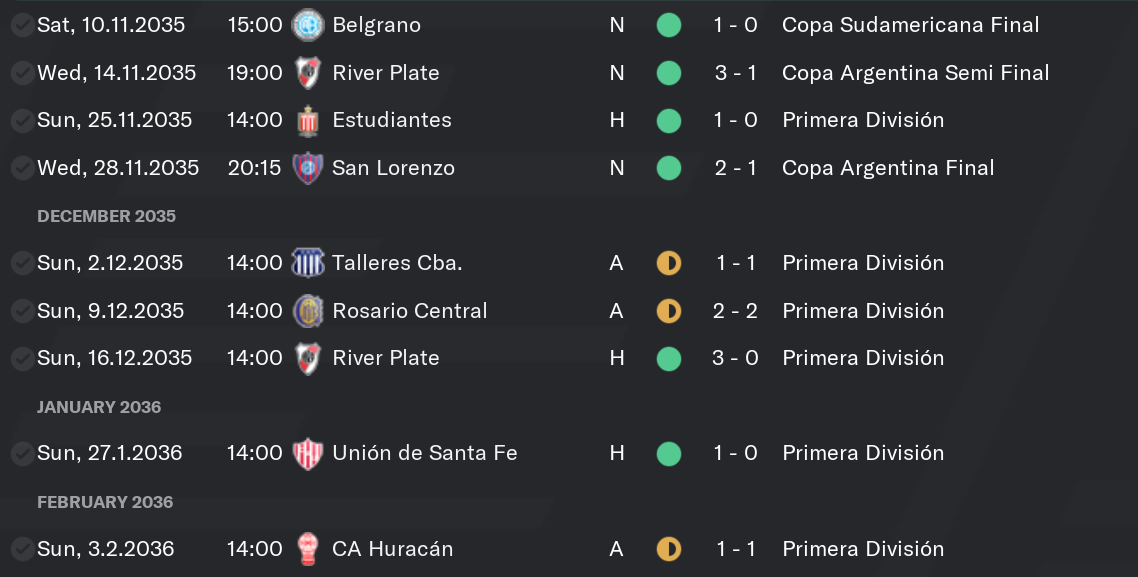
Task: Toggle the checkmark beside Sat, 10.11.2035
Action: point(22,25)
